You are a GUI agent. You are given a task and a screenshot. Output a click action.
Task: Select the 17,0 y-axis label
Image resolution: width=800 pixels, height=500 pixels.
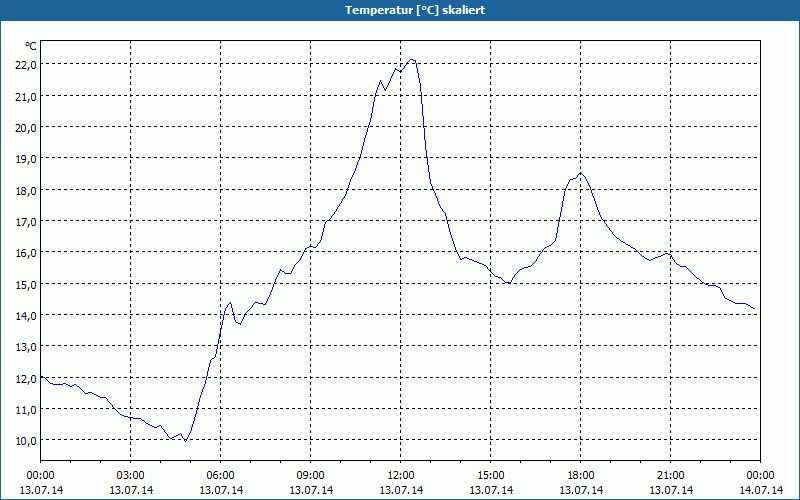[x=27, y=221]
